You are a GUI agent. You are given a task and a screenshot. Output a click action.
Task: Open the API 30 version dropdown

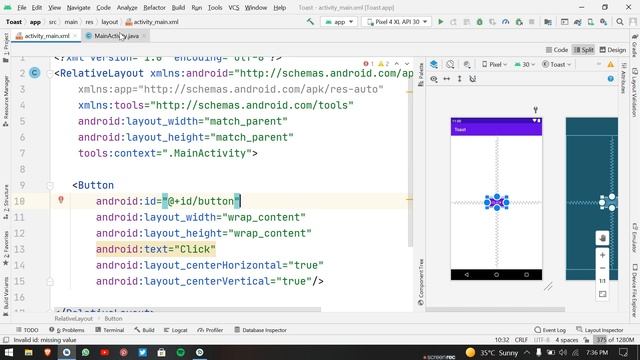(x=524, y=64)
